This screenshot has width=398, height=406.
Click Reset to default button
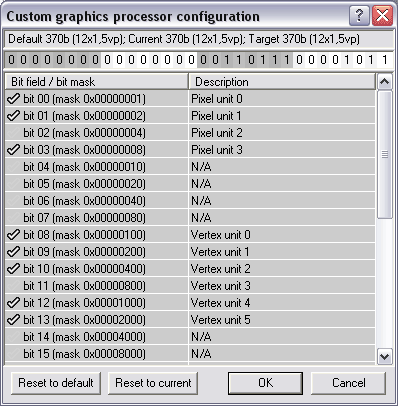(x=56, y=383)
